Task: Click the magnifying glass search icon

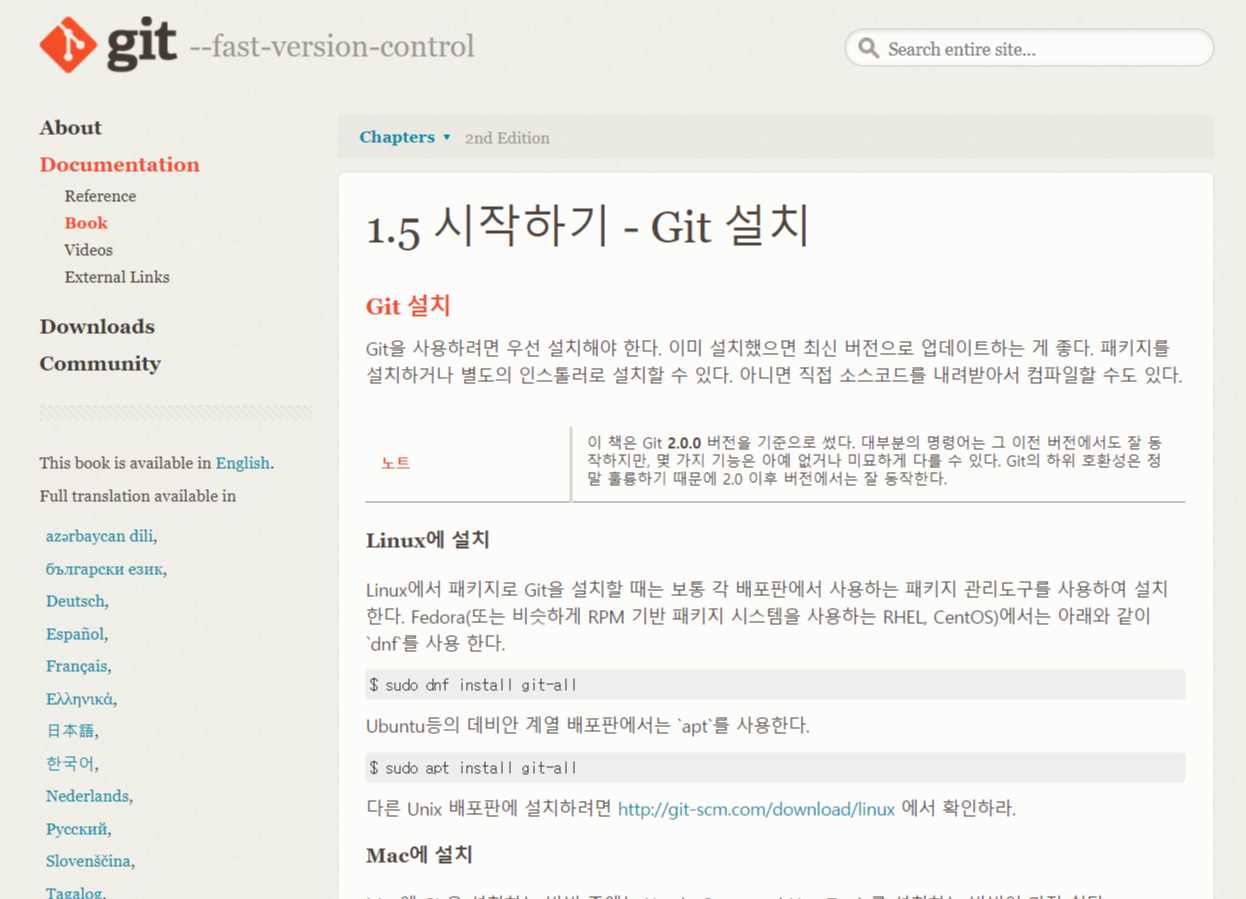Action: click(x=869, y=48)
